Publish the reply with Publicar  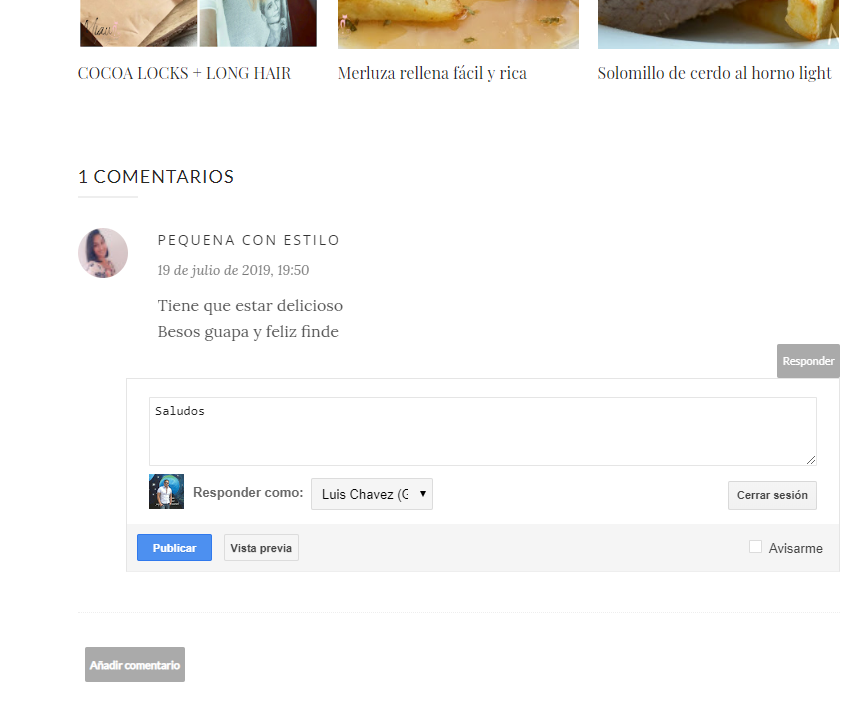[174, 548]
